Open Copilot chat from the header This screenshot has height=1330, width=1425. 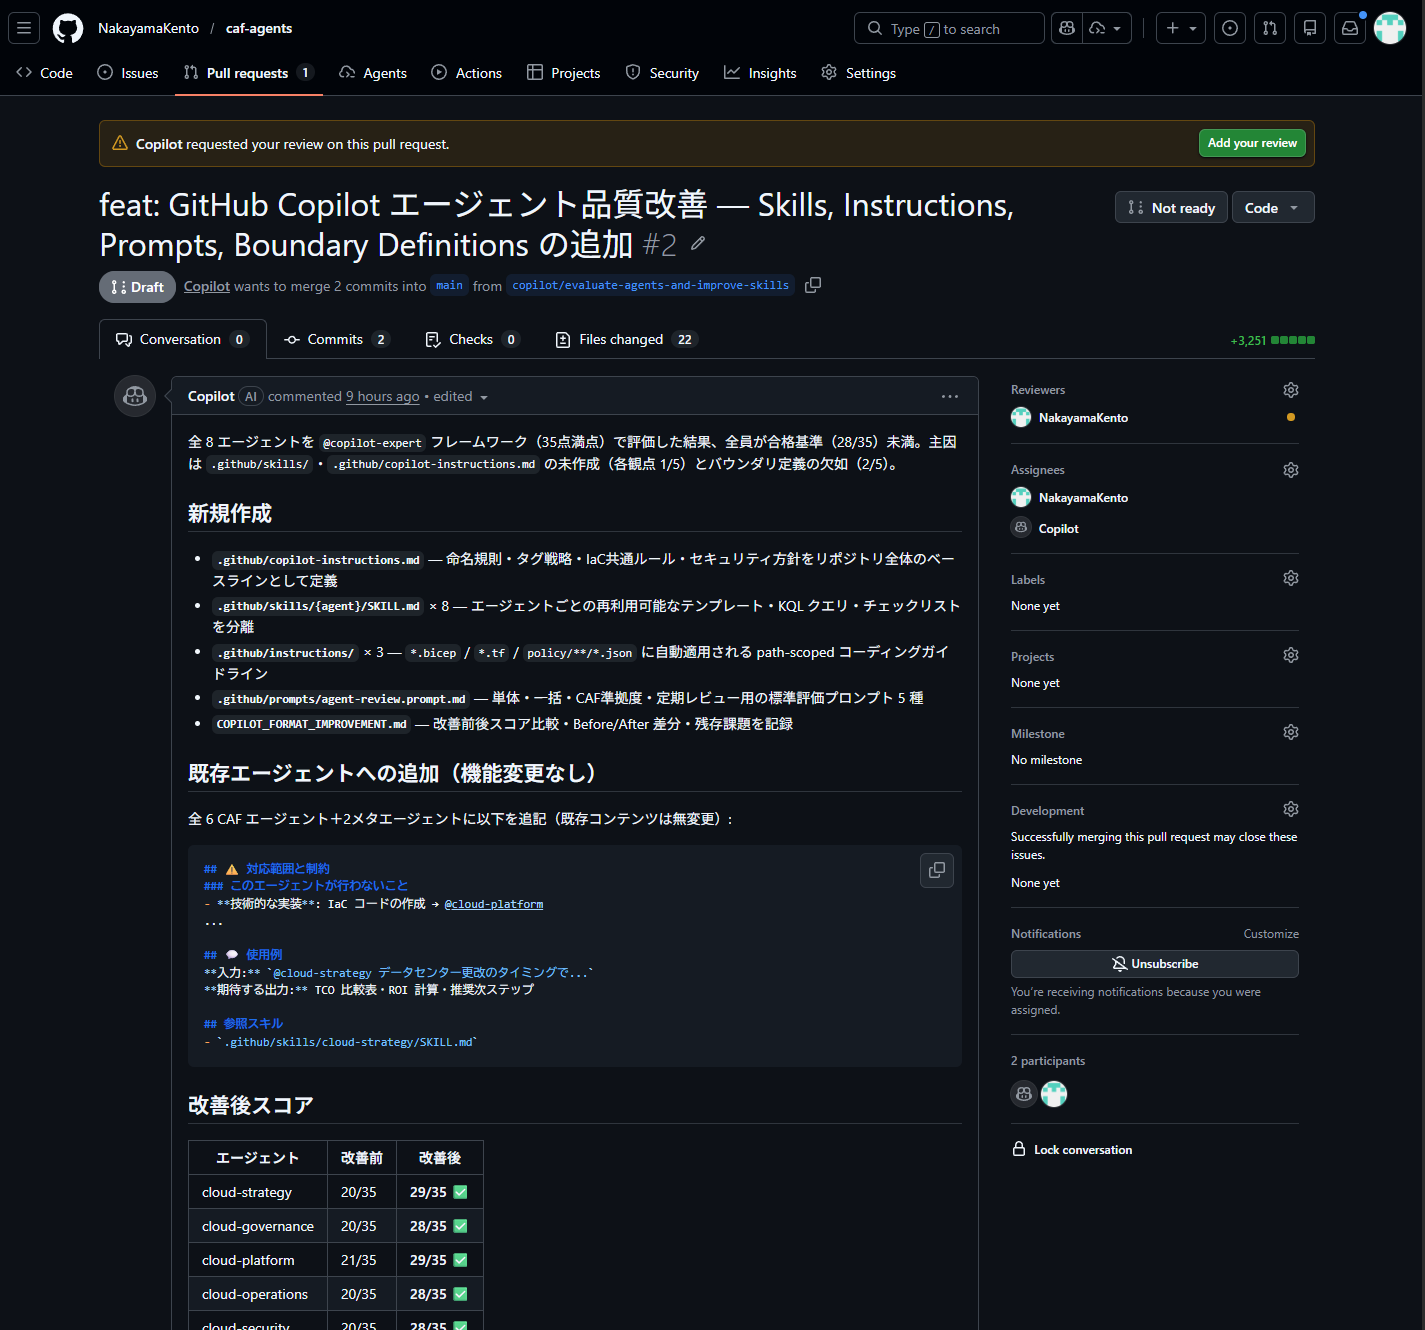pos(1065,27)
